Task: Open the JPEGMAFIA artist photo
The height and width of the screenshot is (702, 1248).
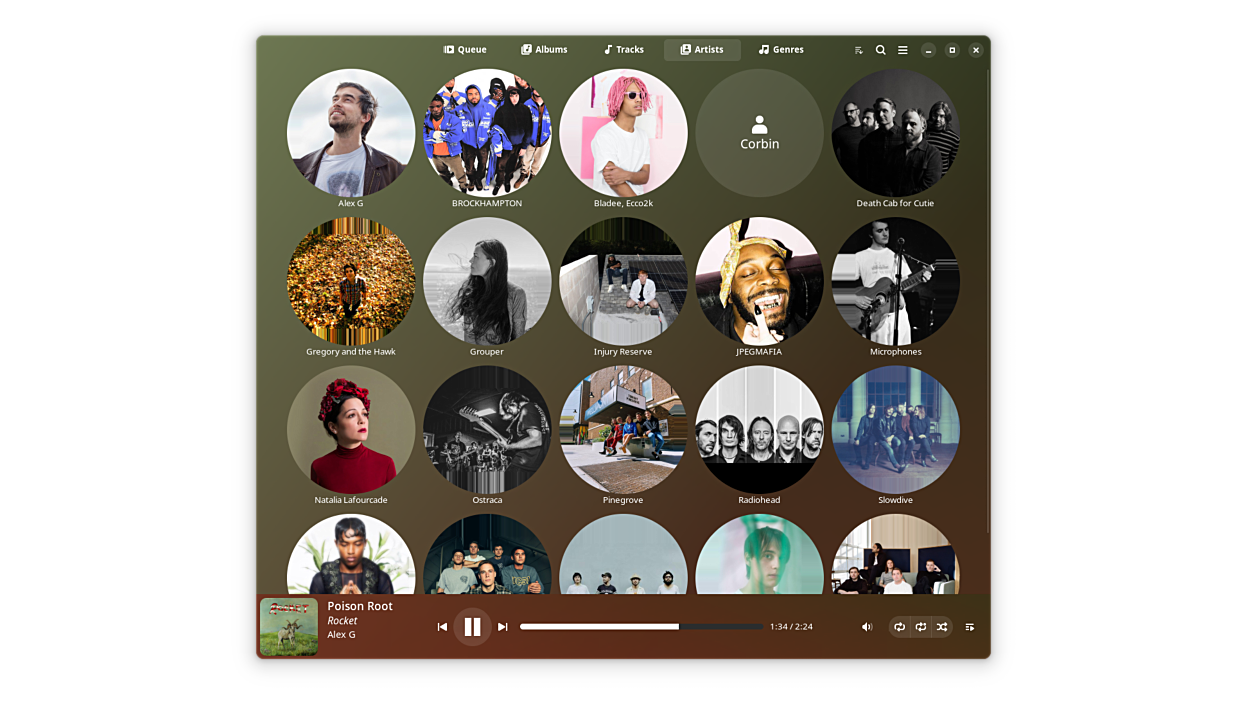Action: pyautogui.click(x=759, y=281)
